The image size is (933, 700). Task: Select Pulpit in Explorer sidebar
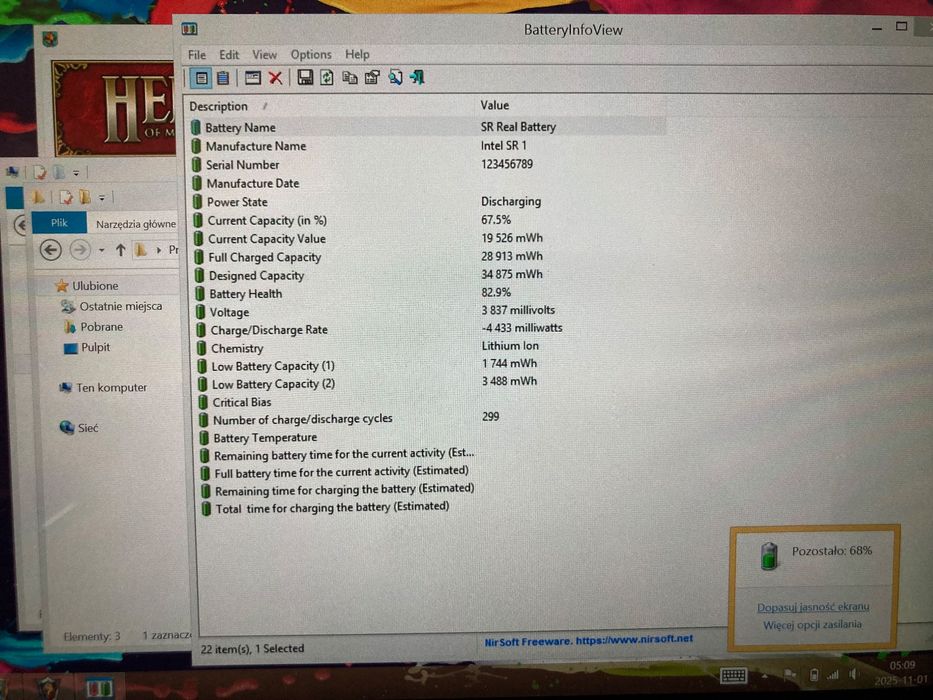pyautogui.click(x=87, y=348)
